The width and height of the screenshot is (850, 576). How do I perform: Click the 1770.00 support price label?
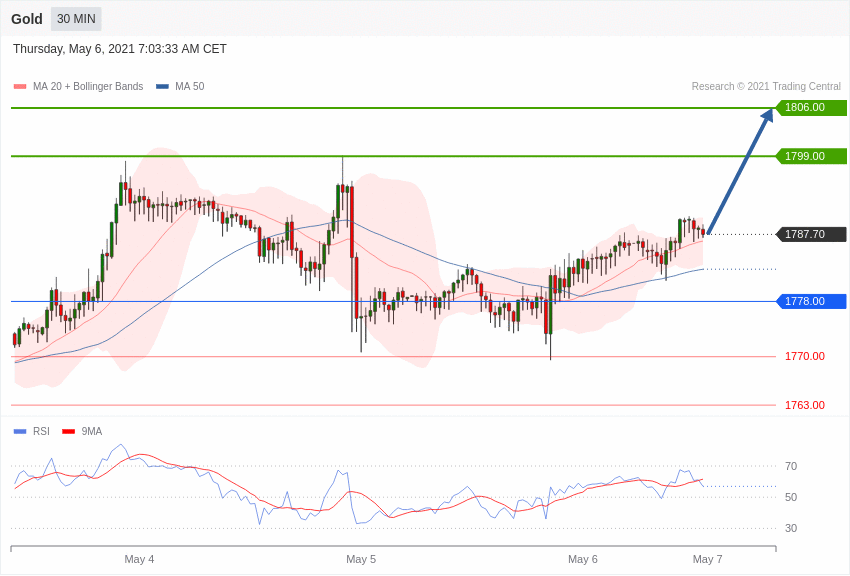804,356
